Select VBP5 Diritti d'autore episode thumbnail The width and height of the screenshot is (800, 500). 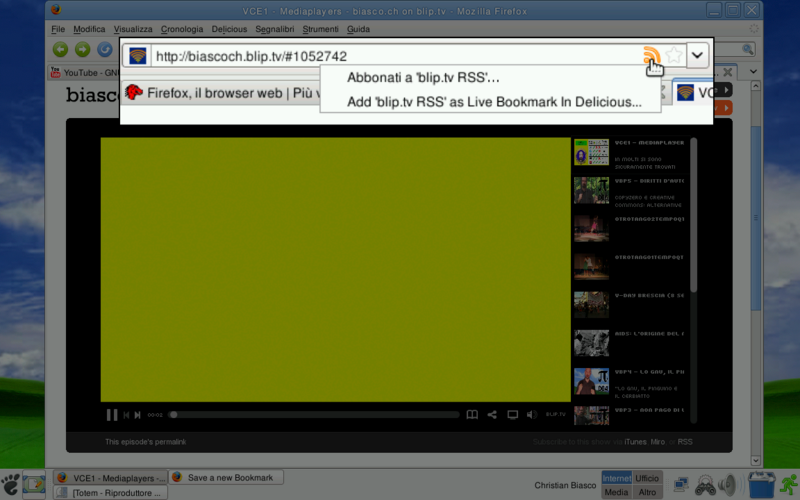[x=591, y=190]
